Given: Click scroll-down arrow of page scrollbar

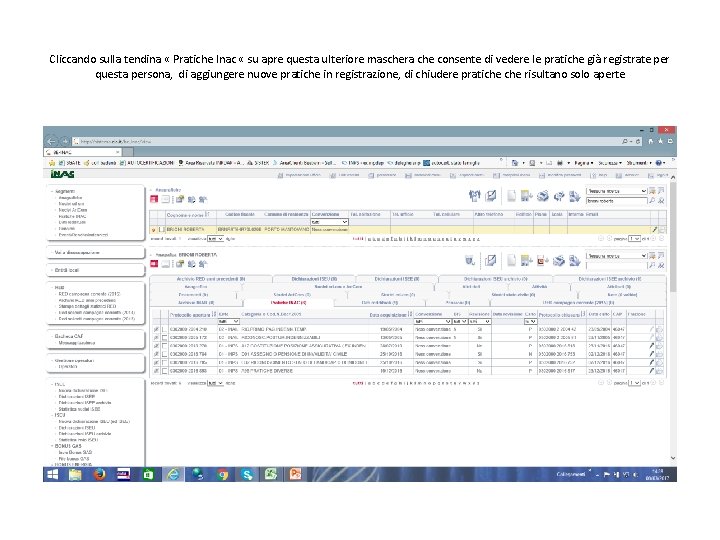Looking at the screenshot, I should [673, 458].
